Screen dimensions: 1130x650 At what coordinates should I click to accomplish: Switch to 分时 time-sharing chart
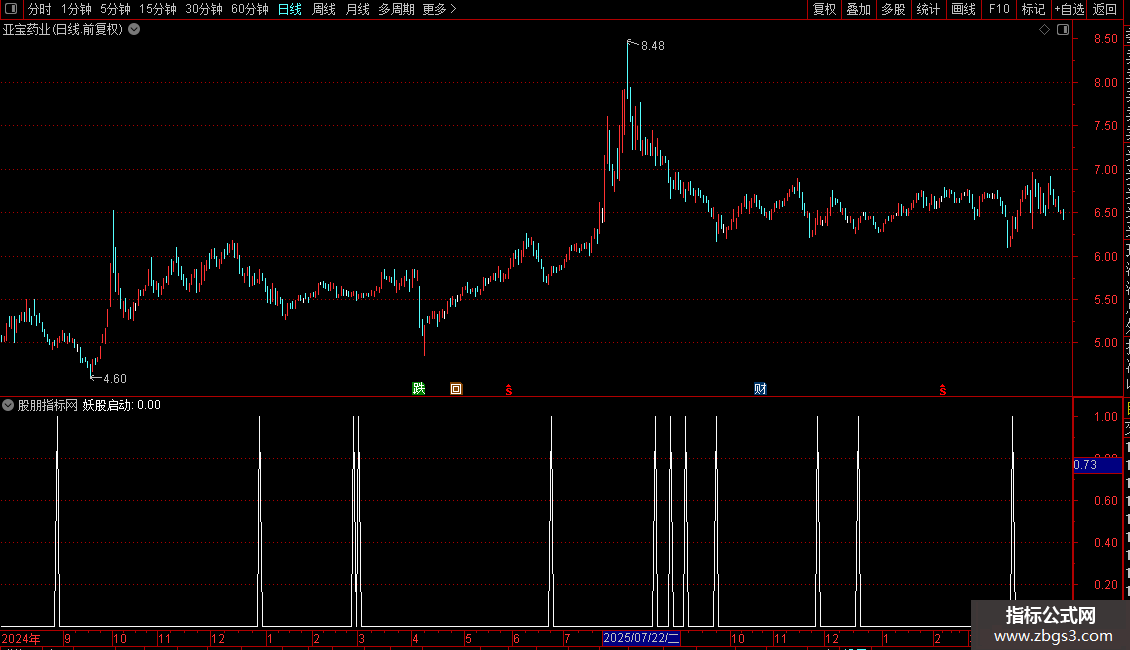[40, 9]
